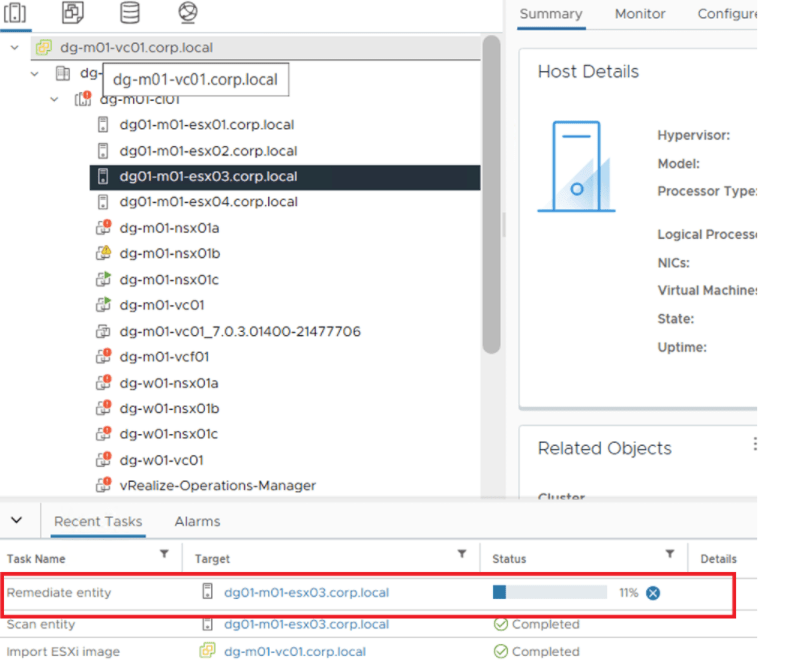Collapse the dg-m01-cl01 cluster node
This screenshot has height=660, width=795.
54,99
